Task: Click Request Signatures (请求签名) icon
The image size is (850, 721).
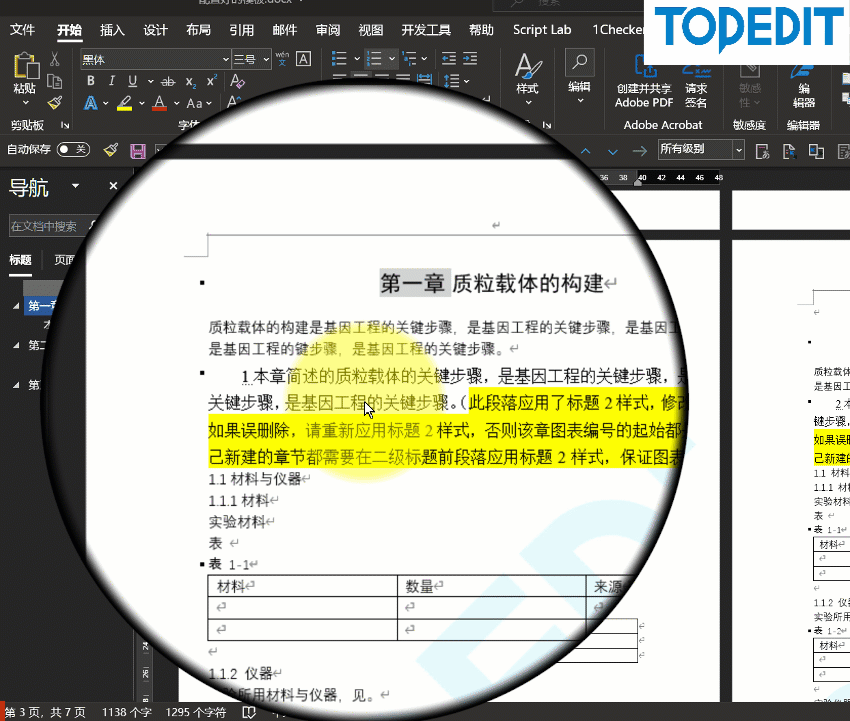Action: [696, 81]
